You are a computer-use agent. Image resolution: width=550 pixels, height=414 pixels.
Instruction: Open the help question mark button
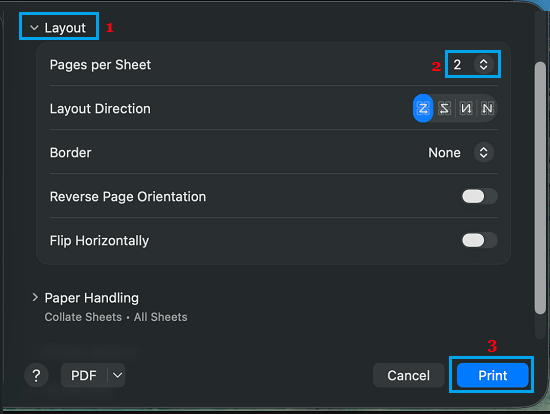click(36, 375)
